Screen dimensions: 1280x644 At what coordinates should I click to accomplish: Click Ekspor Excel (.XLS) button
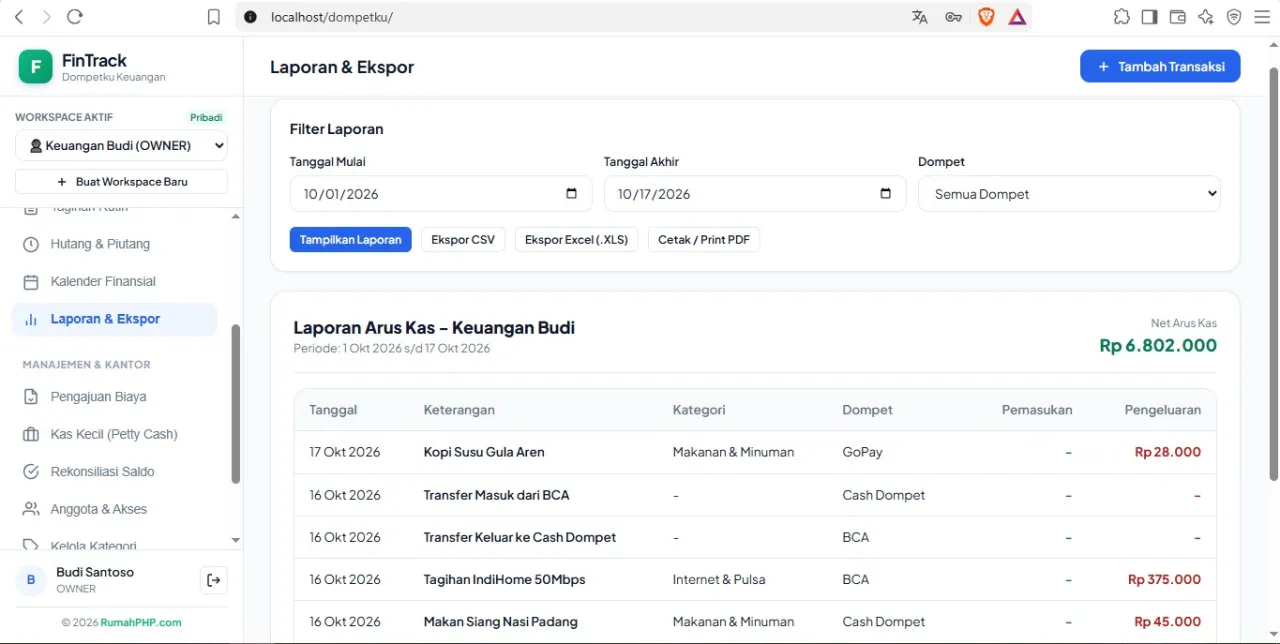coord(576,240)
